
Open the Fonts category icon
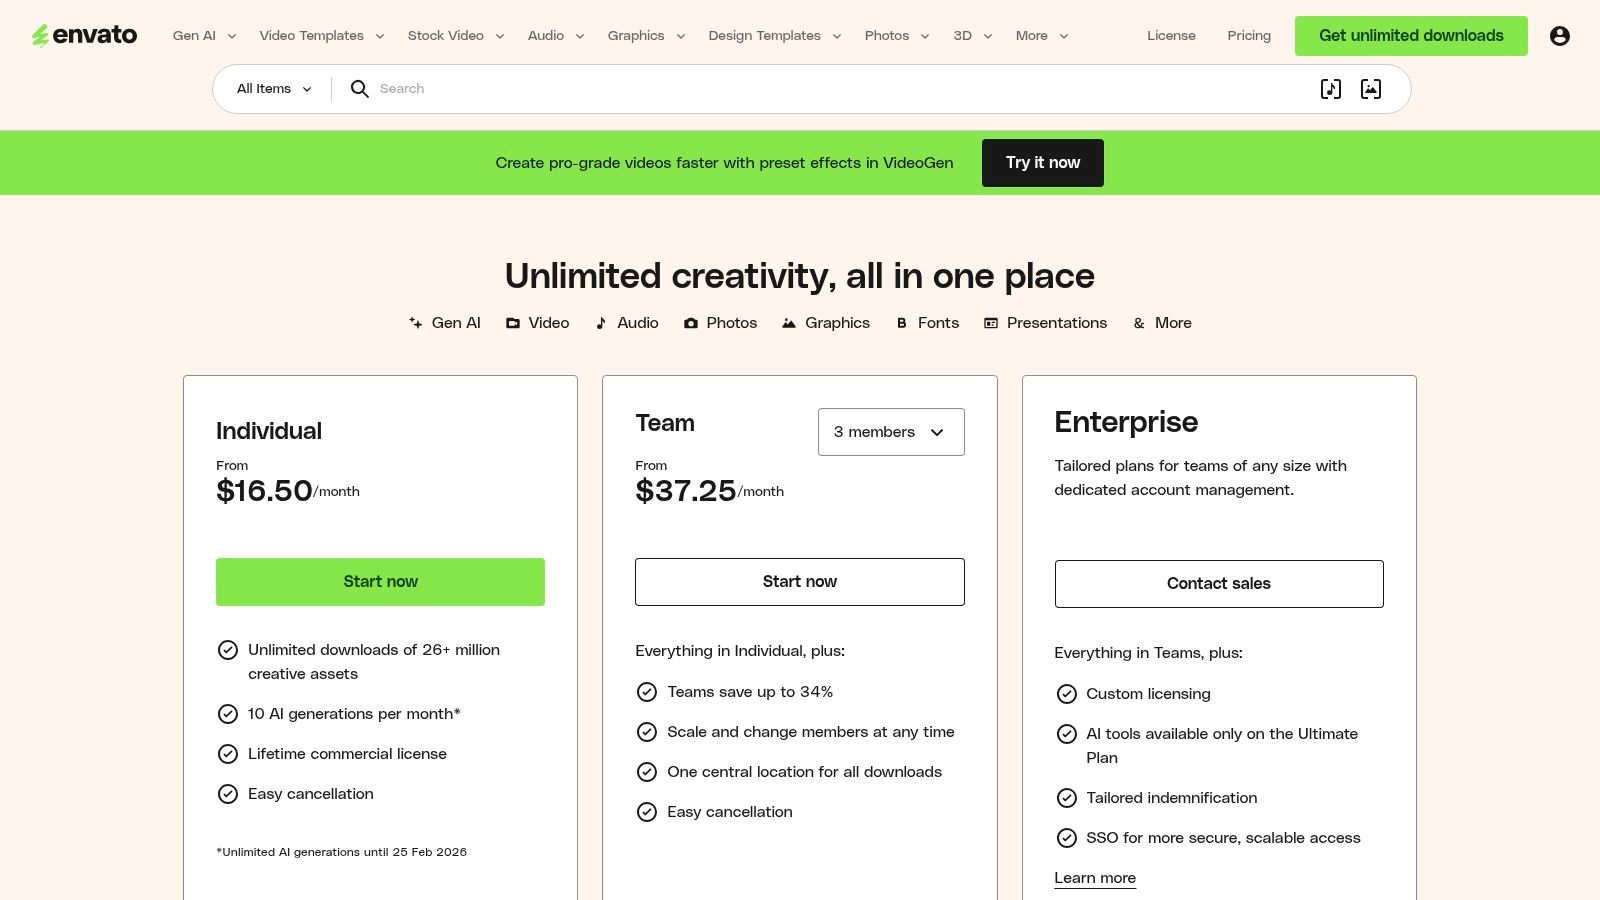coord(901,322)
